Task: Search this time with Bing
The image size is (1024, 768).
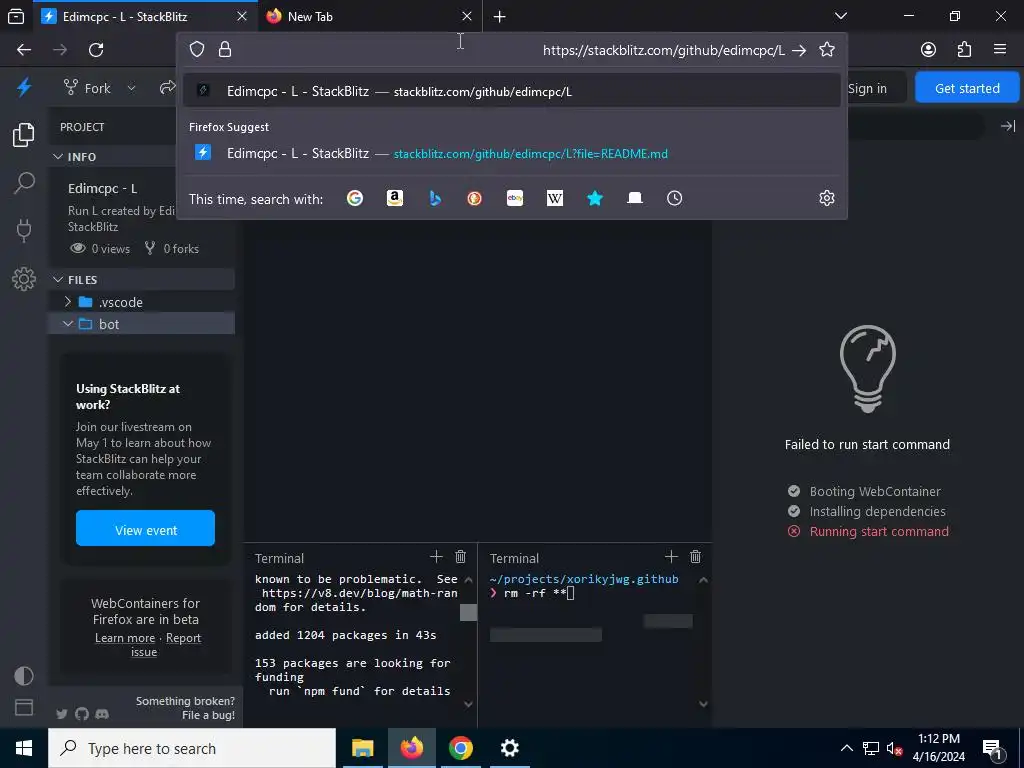Action: point(435,198)
